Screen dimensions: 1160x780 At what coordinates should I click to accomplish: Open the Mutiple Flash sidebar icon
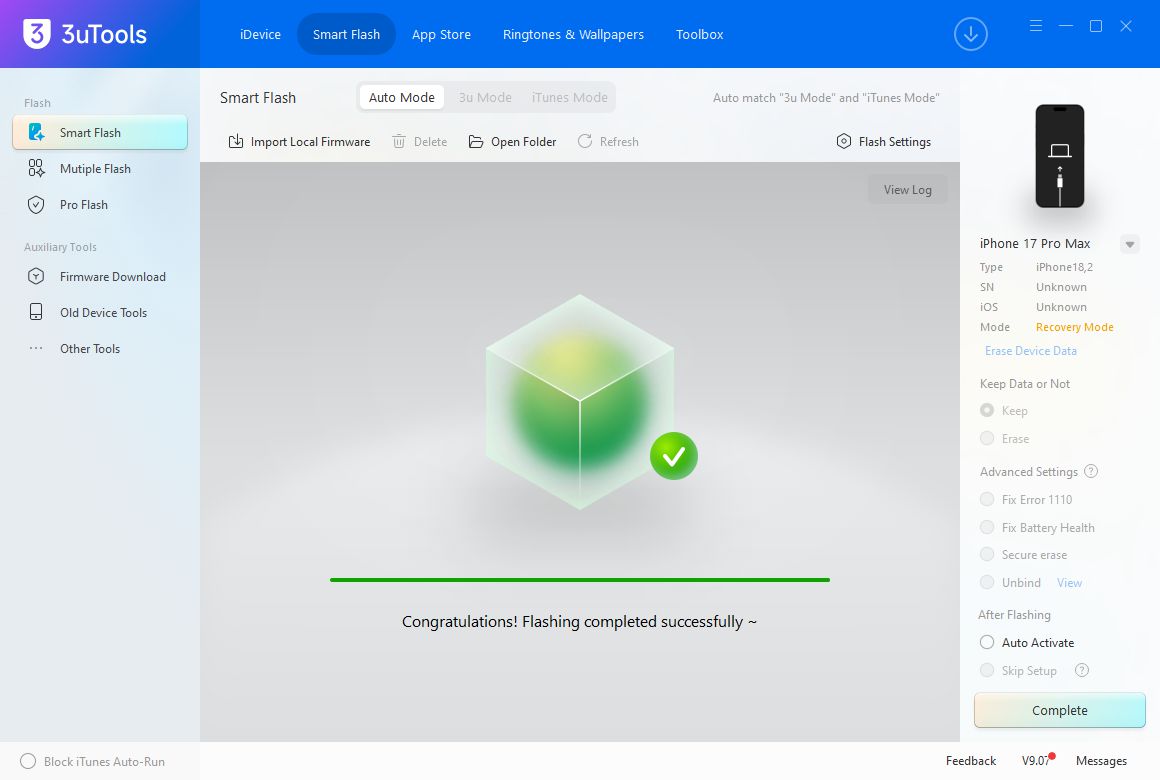(x=36, y=169)
